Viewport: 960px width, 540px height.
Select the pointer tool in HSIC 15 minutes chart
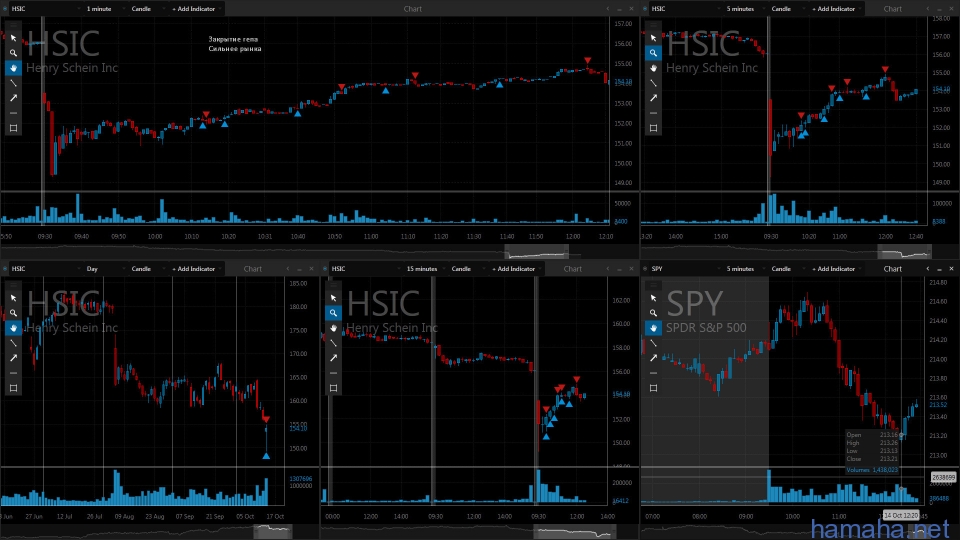click(333, 298)
